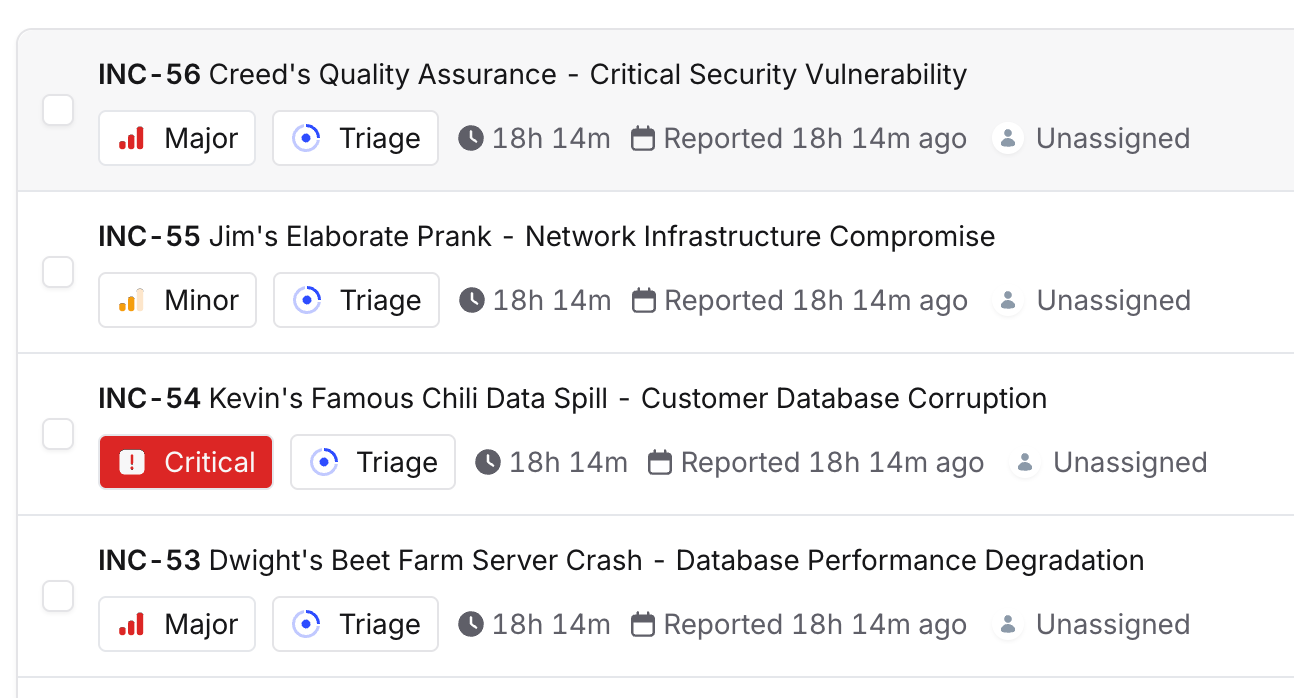Image resolution: width=1294 pixels, height=698 pixels.
Task: Click the orange Minor severity bars icon on INC-55
Action: 132,300
